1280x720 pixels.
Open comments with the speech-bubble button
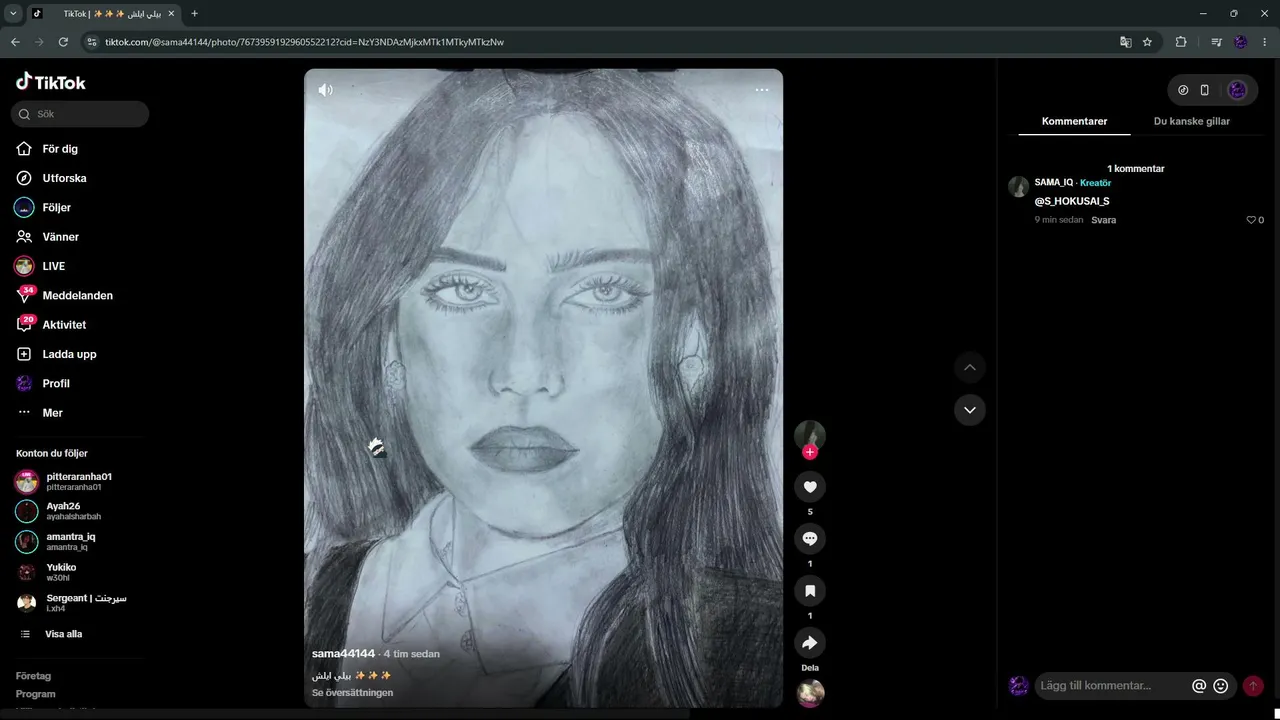tap(810, 539)
